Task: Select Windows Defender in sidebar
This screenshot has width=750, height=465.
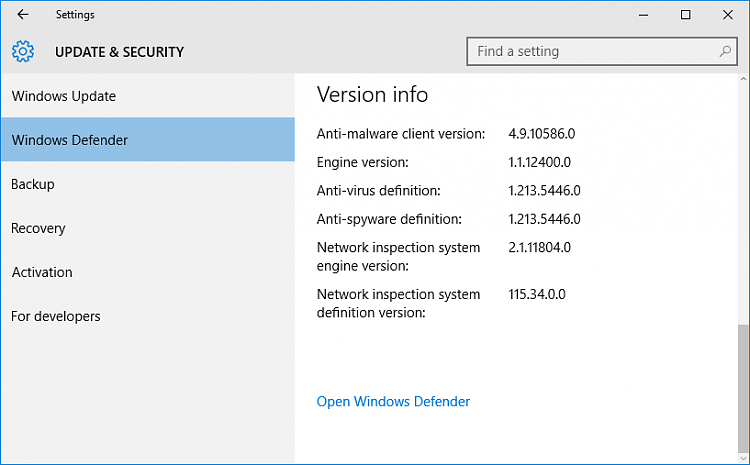Action: click(148, 140)
